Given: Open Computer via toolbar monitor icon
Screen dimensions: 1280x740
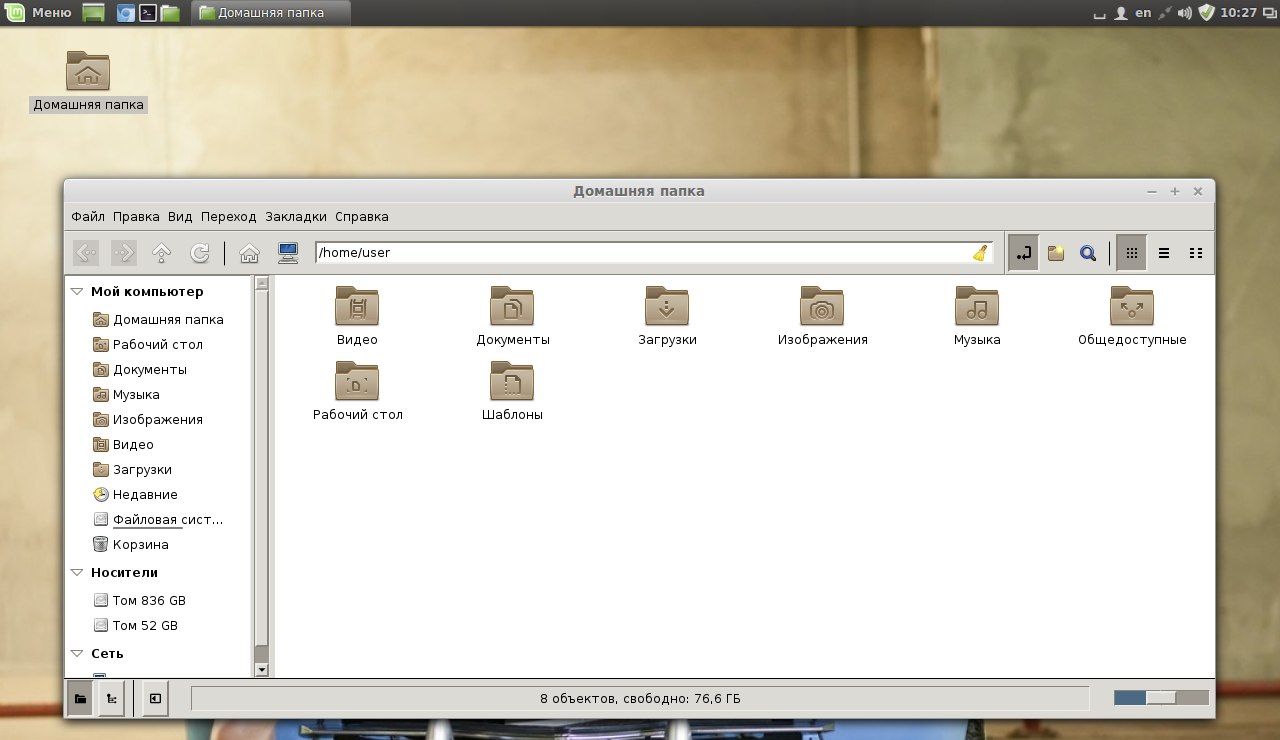Looking at the screenshot, I should tap(288, 253).
